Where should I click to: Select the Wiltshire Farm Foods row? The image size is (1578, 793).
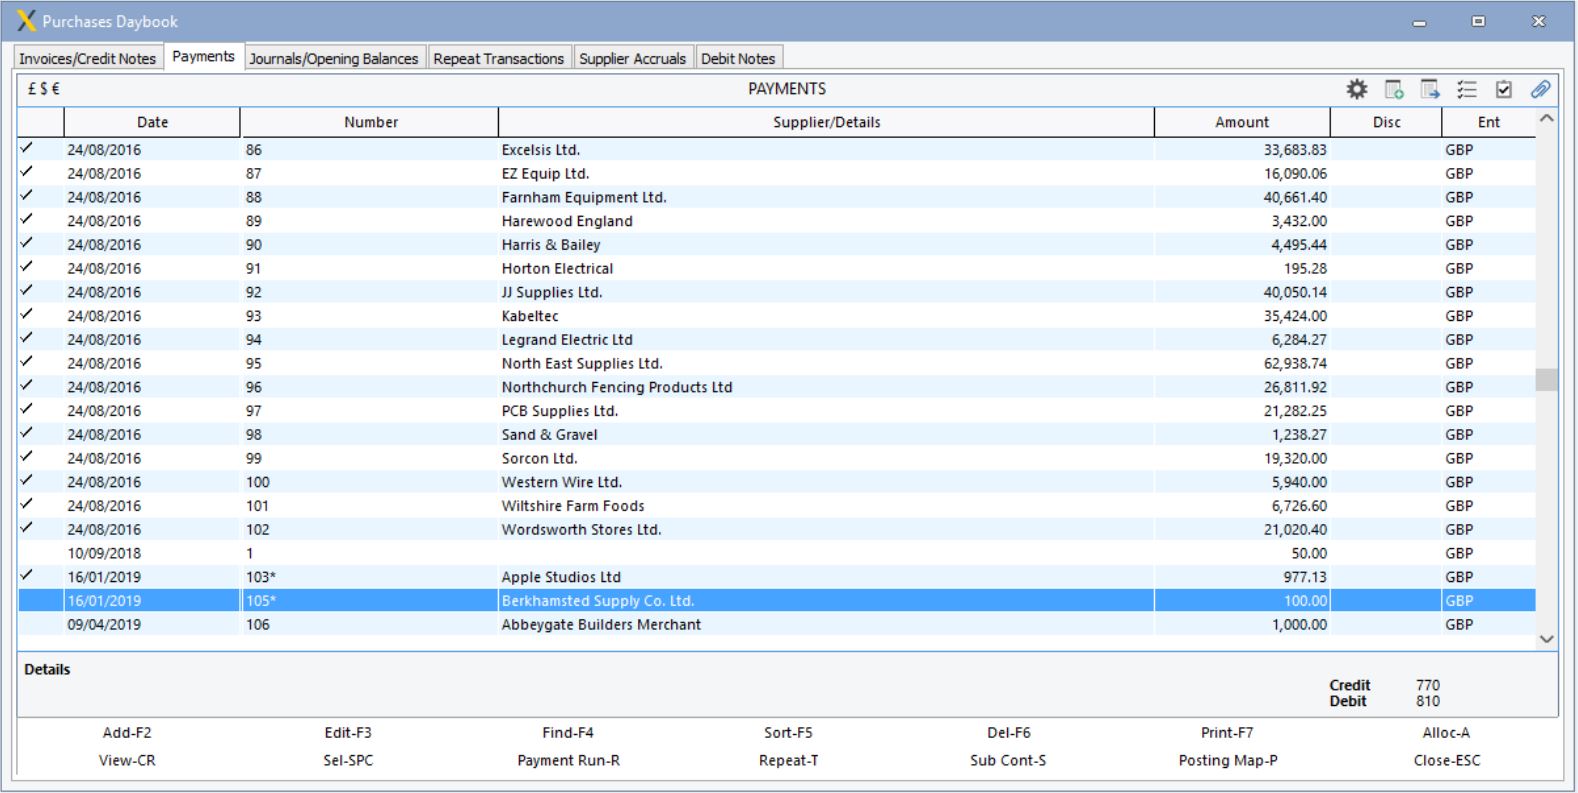(x=777, y=506)
